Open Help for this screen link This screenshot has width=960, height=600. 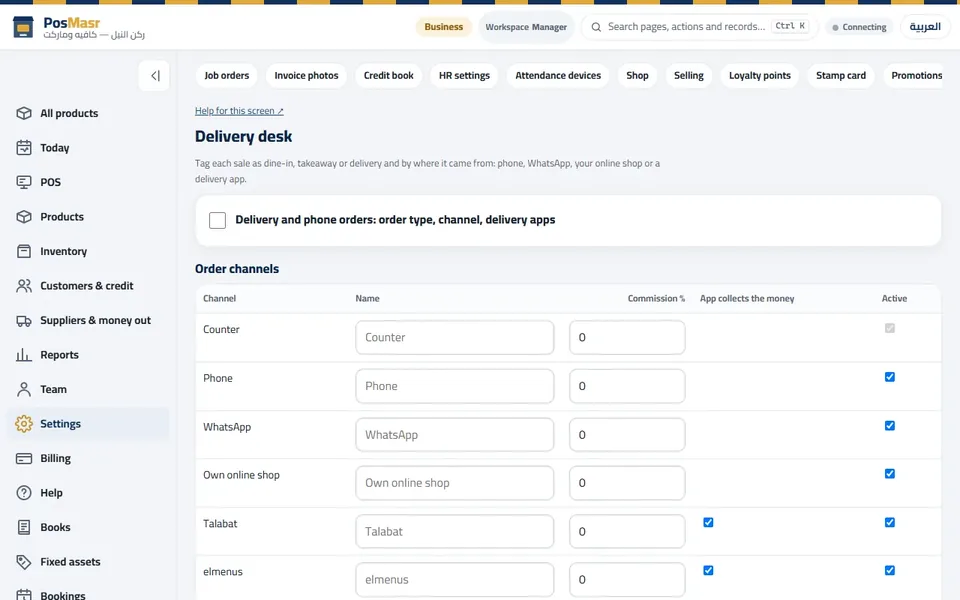coord(239,111)
